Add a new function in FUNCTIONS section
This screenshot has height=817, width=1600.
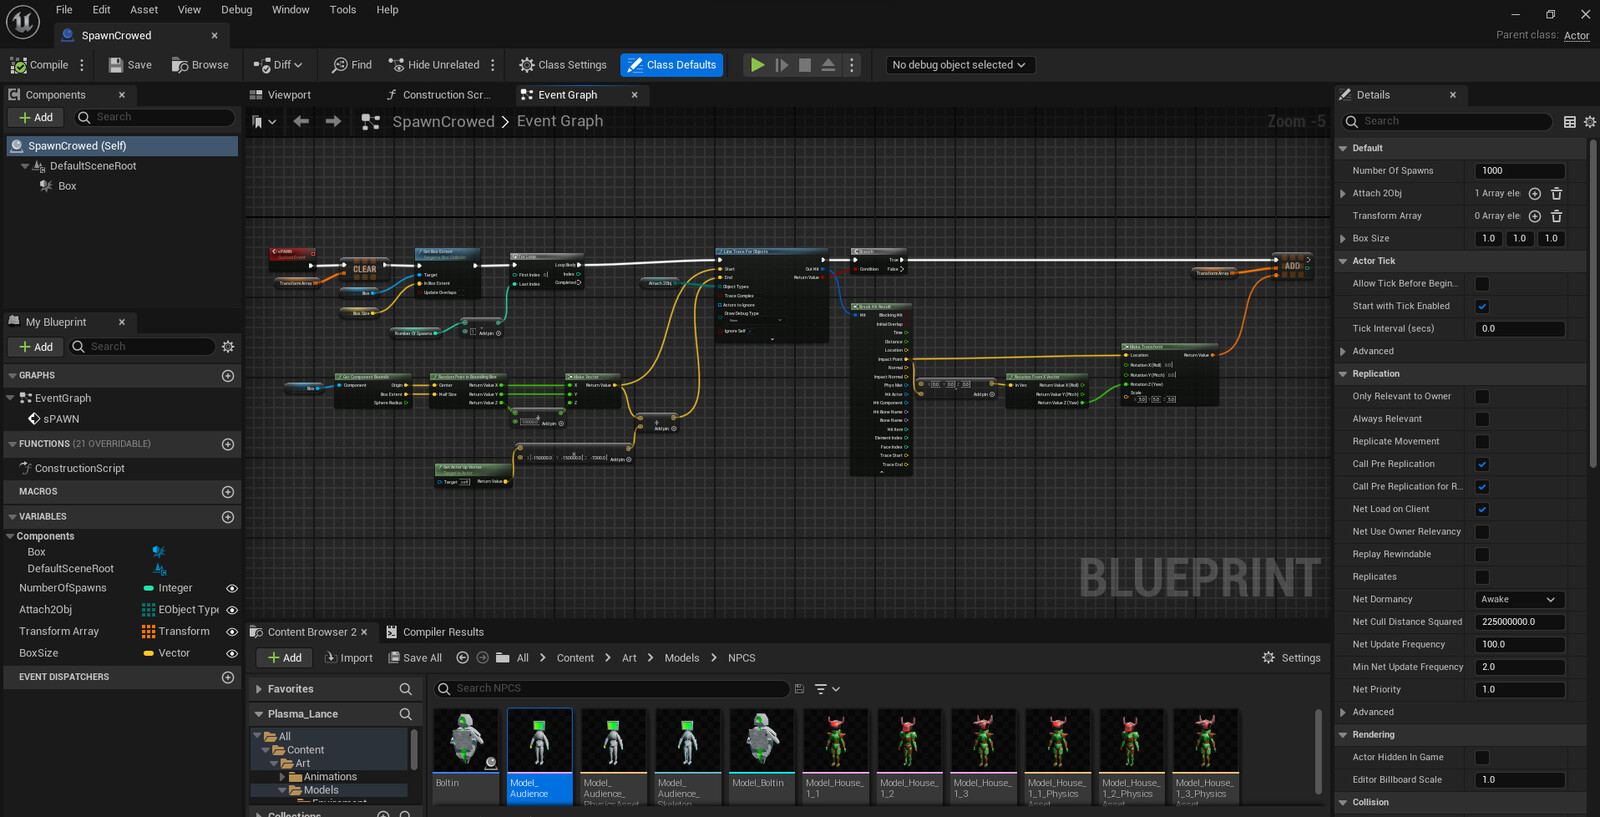click(228, 444)
